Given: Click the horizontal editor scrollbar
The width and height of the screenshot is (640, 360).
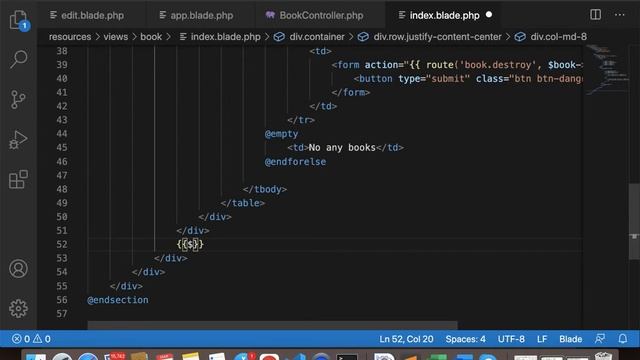Looking at the screenshot, I should click(x=273, y=325).
